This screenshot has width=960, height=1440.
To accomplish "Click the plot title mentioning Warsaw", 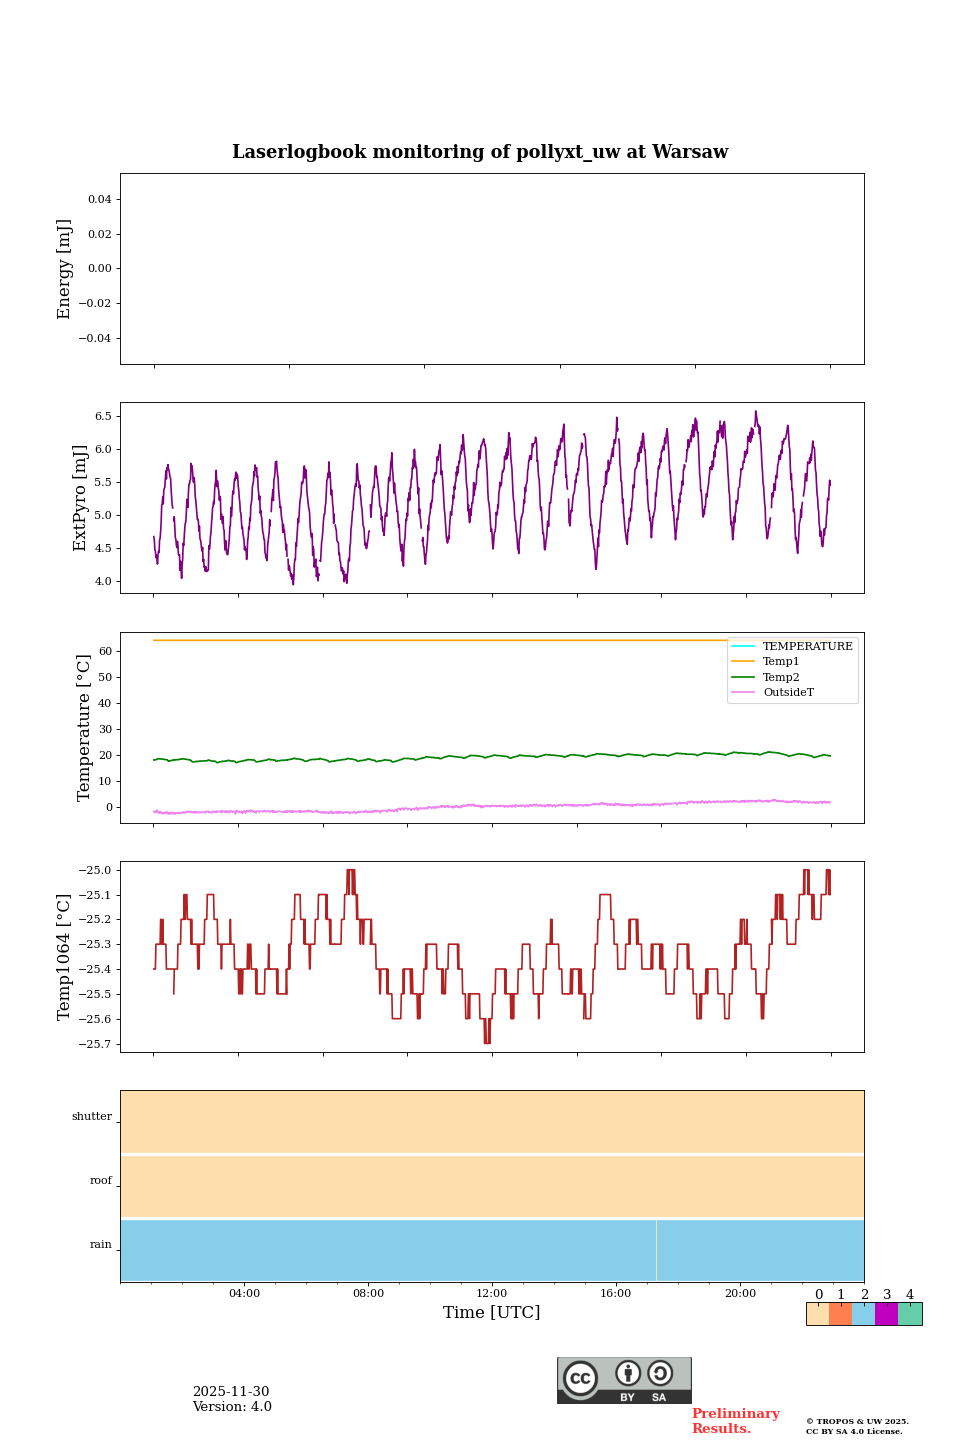I will tap(480, 152).
